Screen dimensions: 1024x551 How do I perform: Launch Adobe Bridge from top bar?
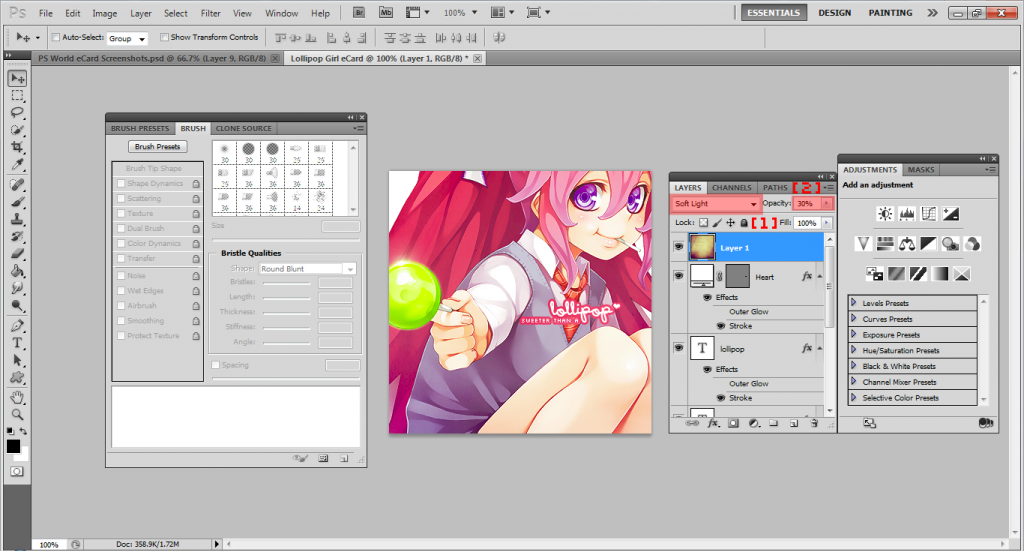click(x=359, y=12)
